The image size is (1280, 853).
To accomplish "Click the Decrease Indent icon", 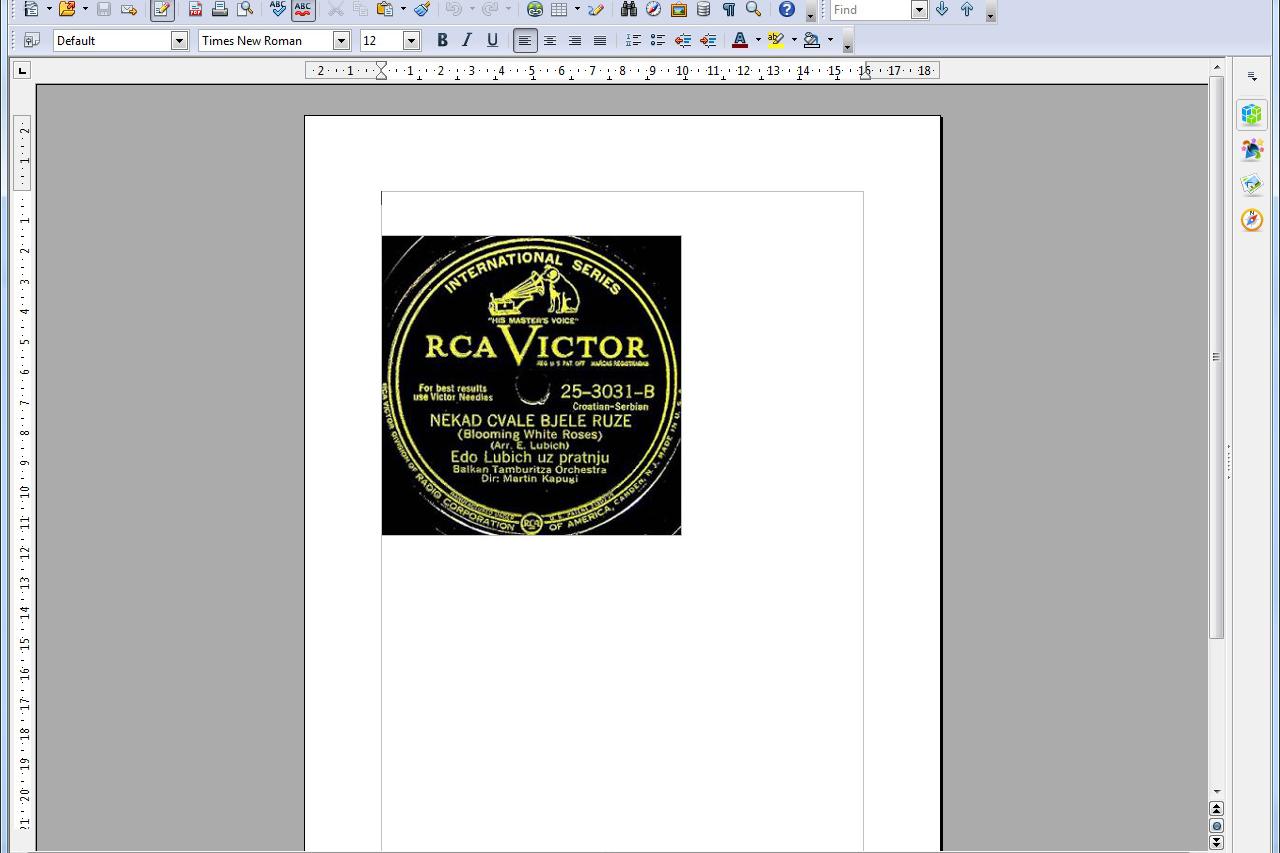I will point(683,41).
